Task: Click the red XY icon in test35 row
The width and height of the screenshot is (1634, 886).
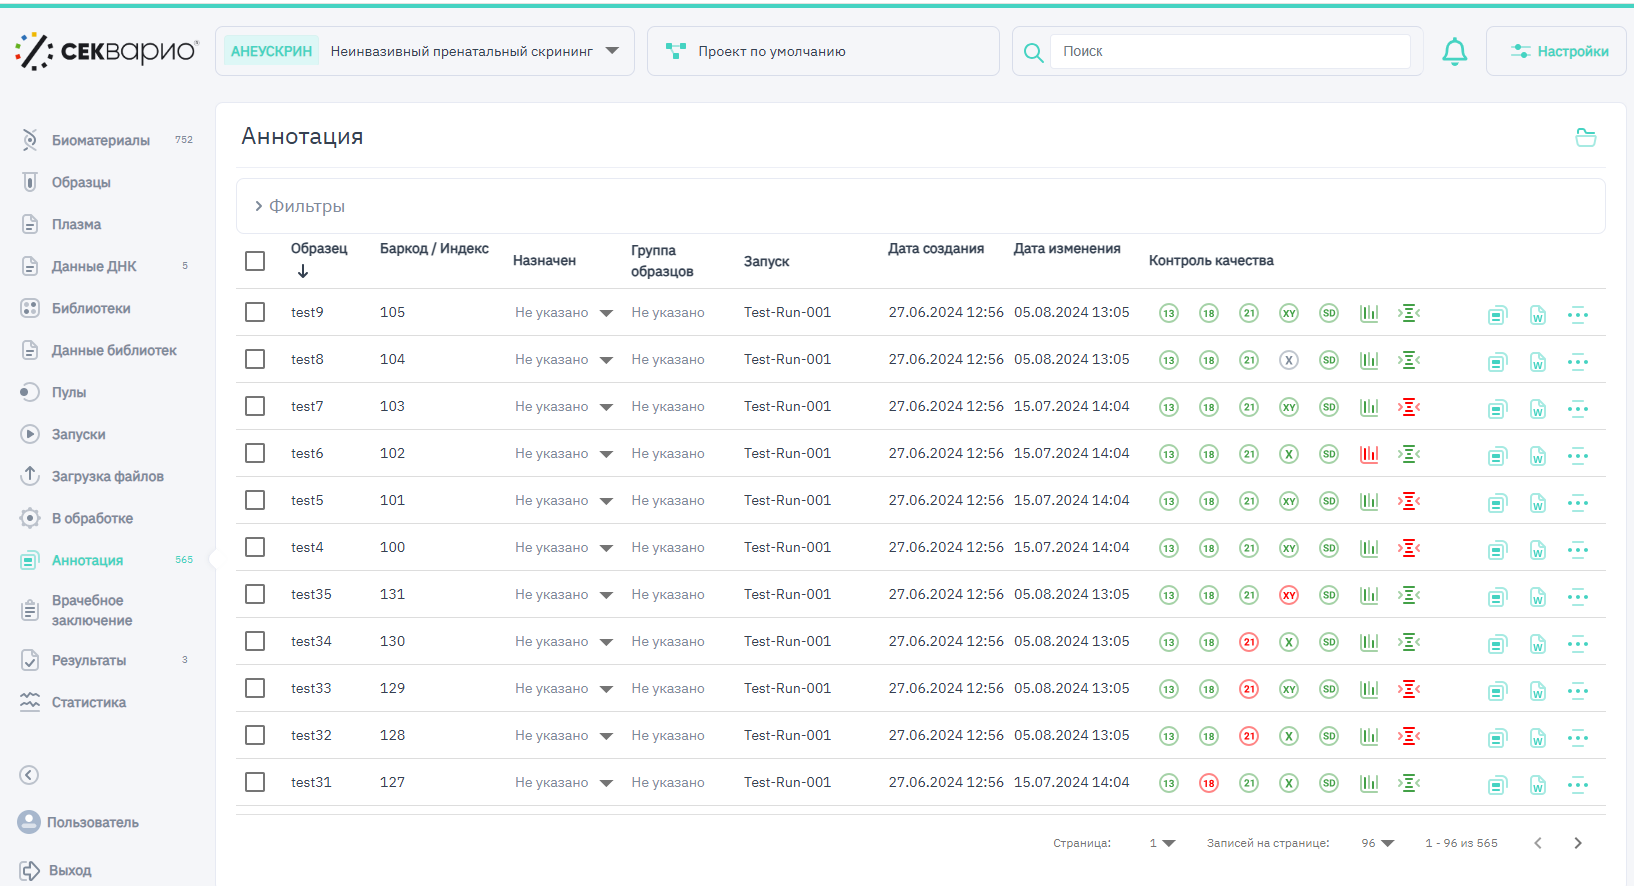Action: (x=1289, y=595)
